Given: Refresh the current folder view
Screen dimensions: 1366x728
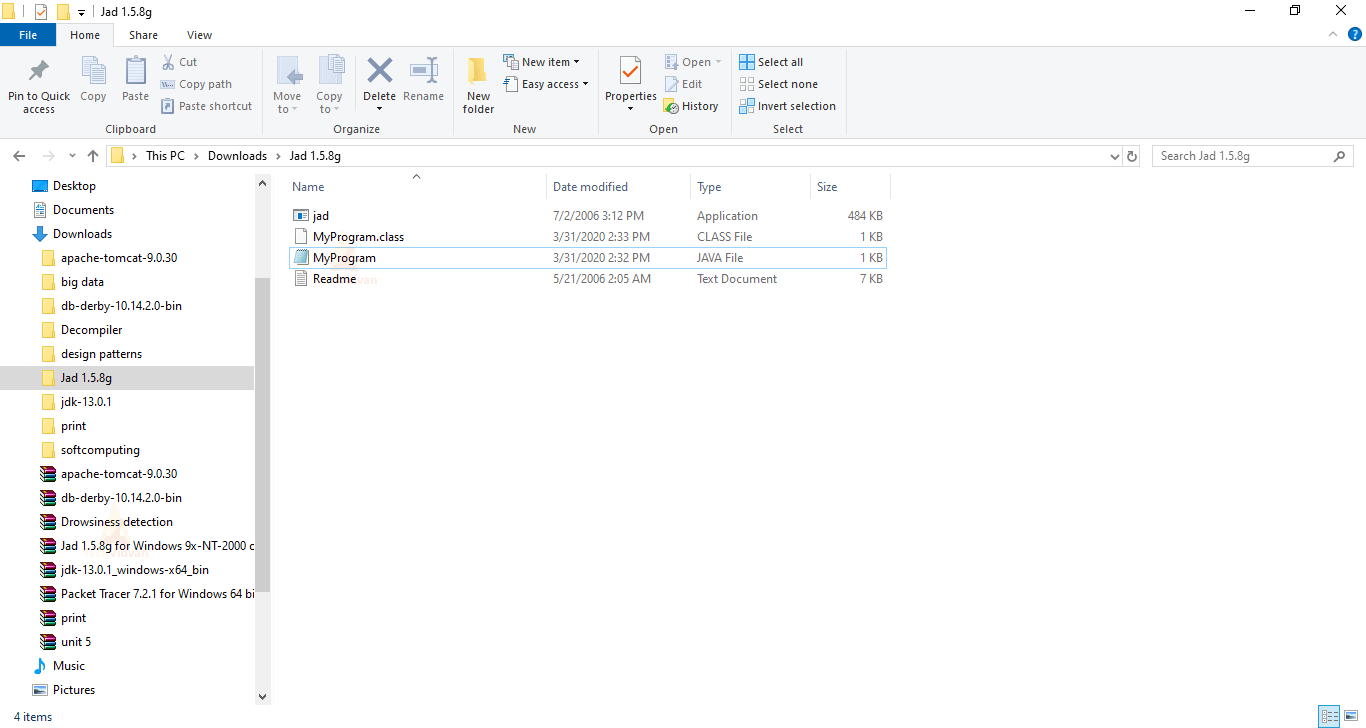Looking at the screenshot, I should click(x=1132, y=156).
